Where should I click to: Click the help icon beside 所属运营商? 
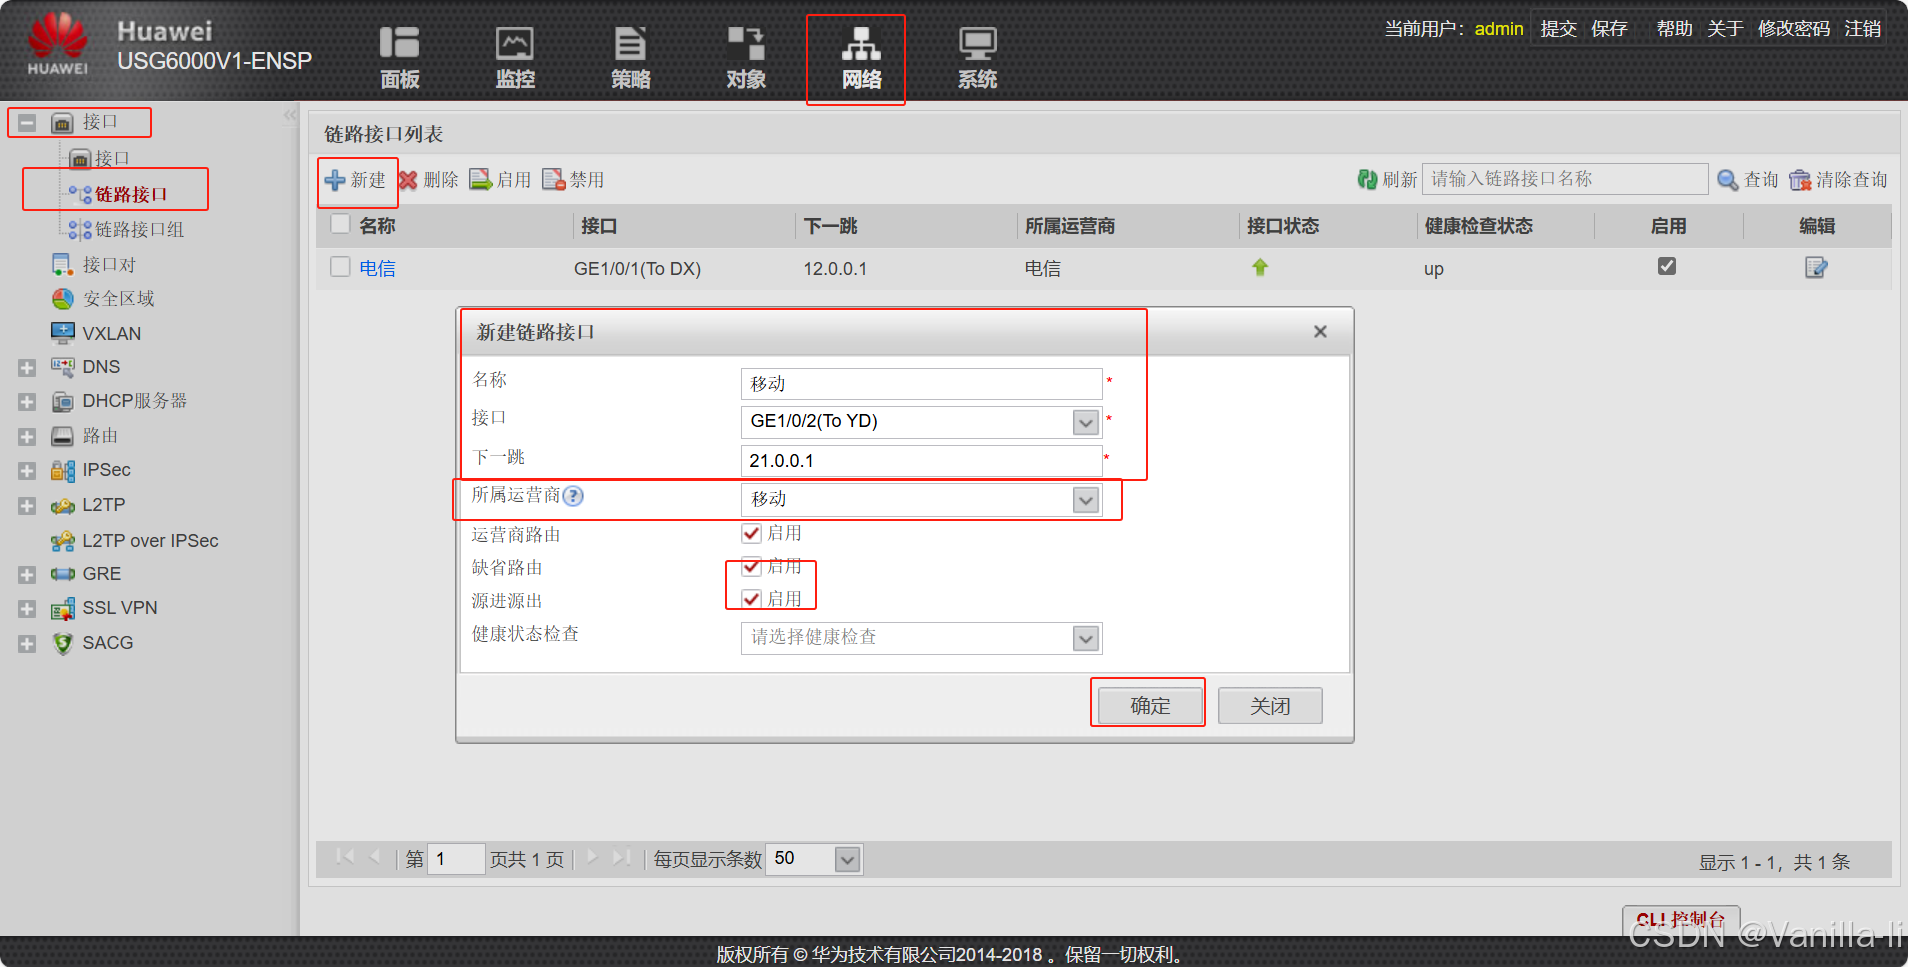tap(573, 496)
